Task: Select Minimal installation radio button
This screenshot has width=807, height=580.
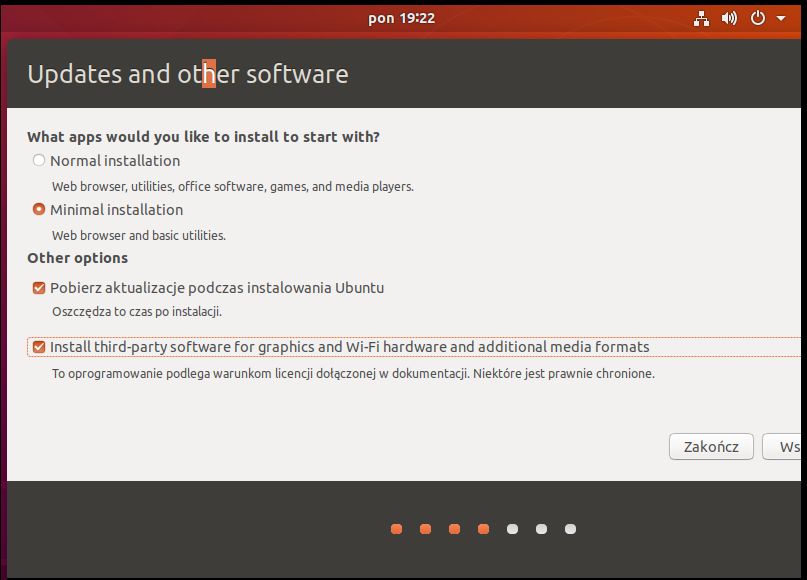Action: 39,209
